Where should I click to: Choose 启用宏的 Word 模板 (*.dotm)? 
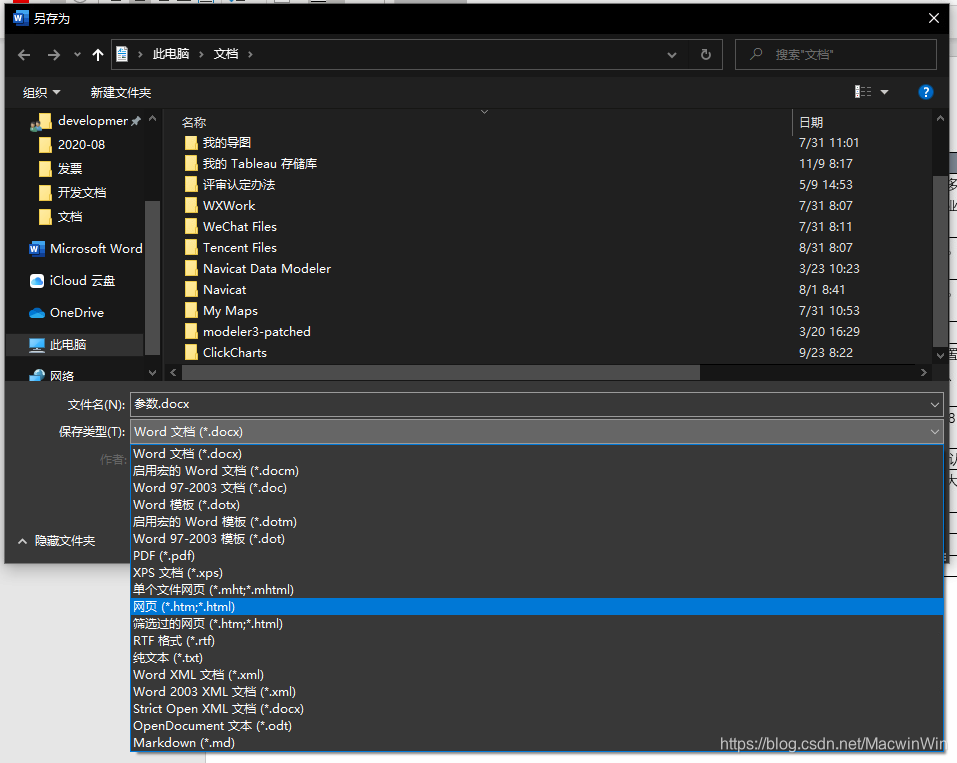(537, 522)
